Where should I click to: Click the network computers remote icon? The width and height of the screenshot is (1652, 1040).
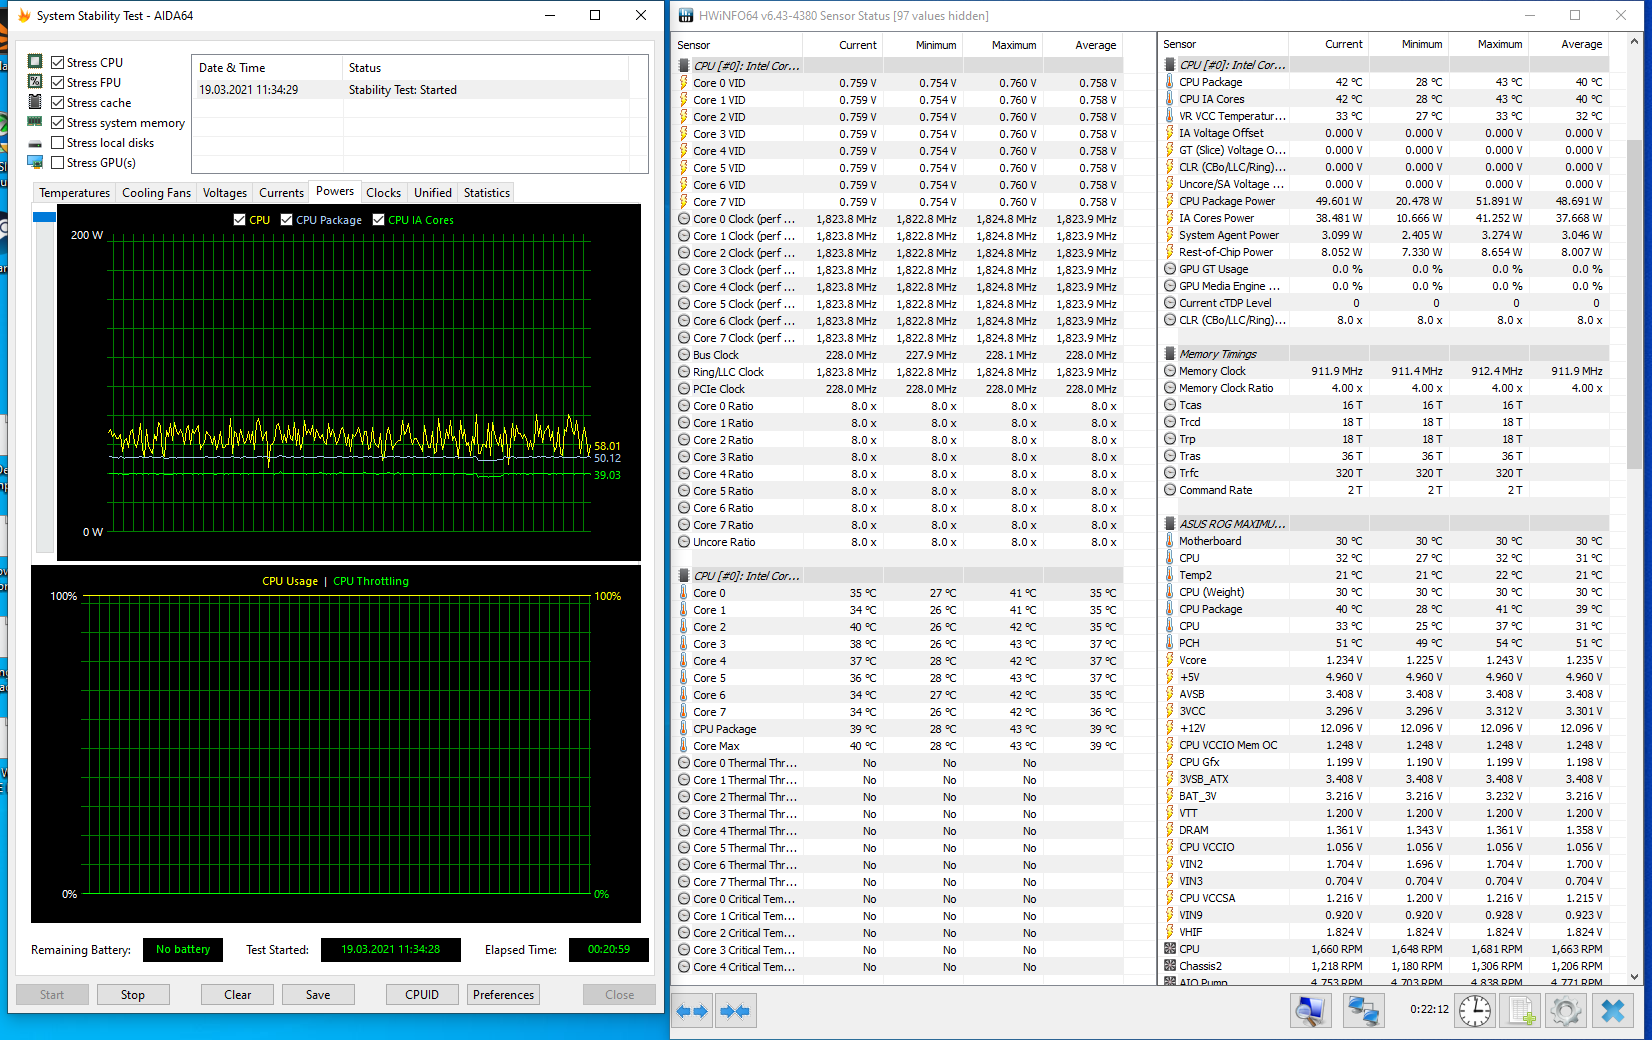pyautogui.click(x=1362, y=1011)
